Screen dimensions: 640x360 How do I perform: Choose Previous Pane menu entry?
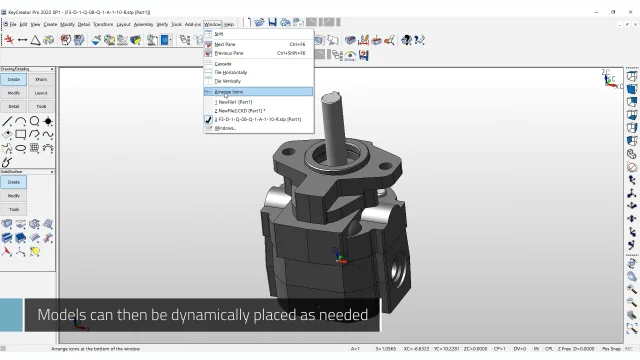tap(259, 53)
